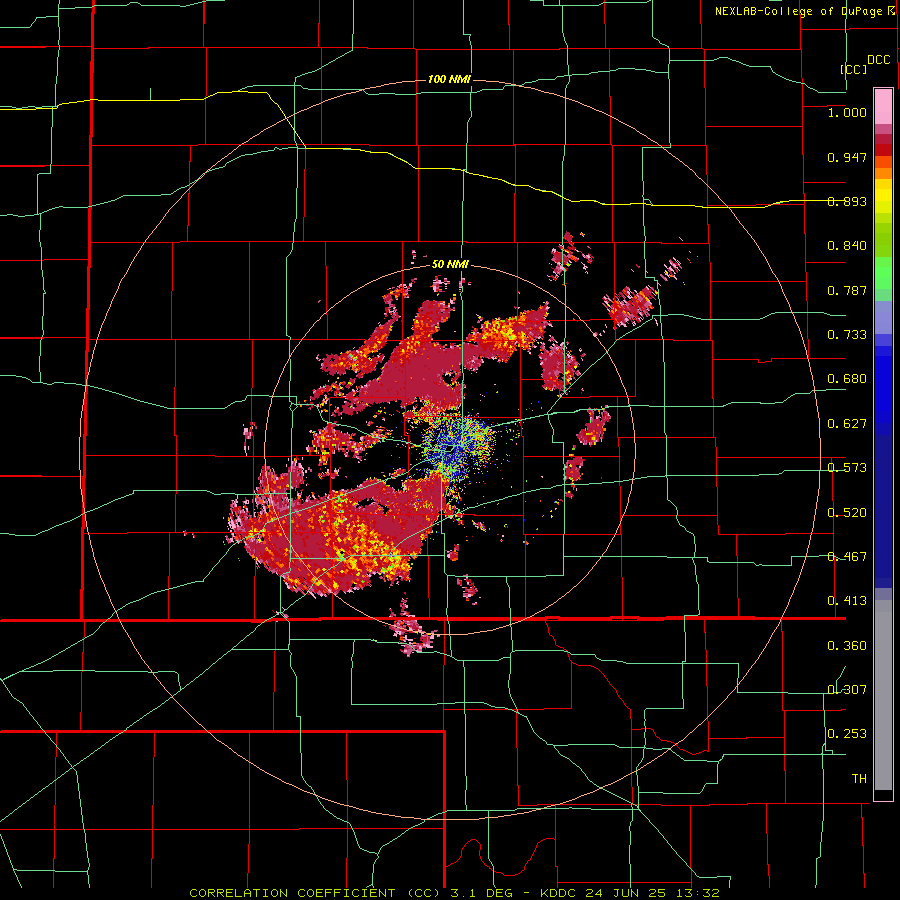900x900 pixels.
Task: Pick the gray swatch in the color bar
Action: pyautogui.click(x=883, y=695)
